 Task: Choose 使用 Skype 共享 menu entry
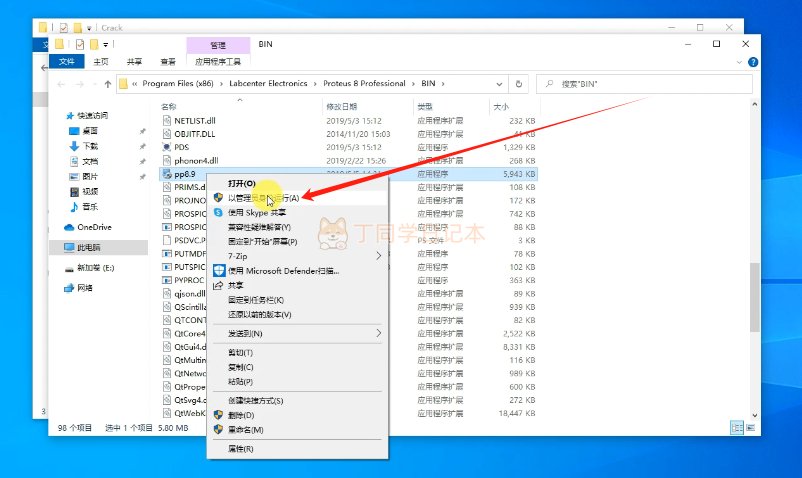tap(297, 213)
